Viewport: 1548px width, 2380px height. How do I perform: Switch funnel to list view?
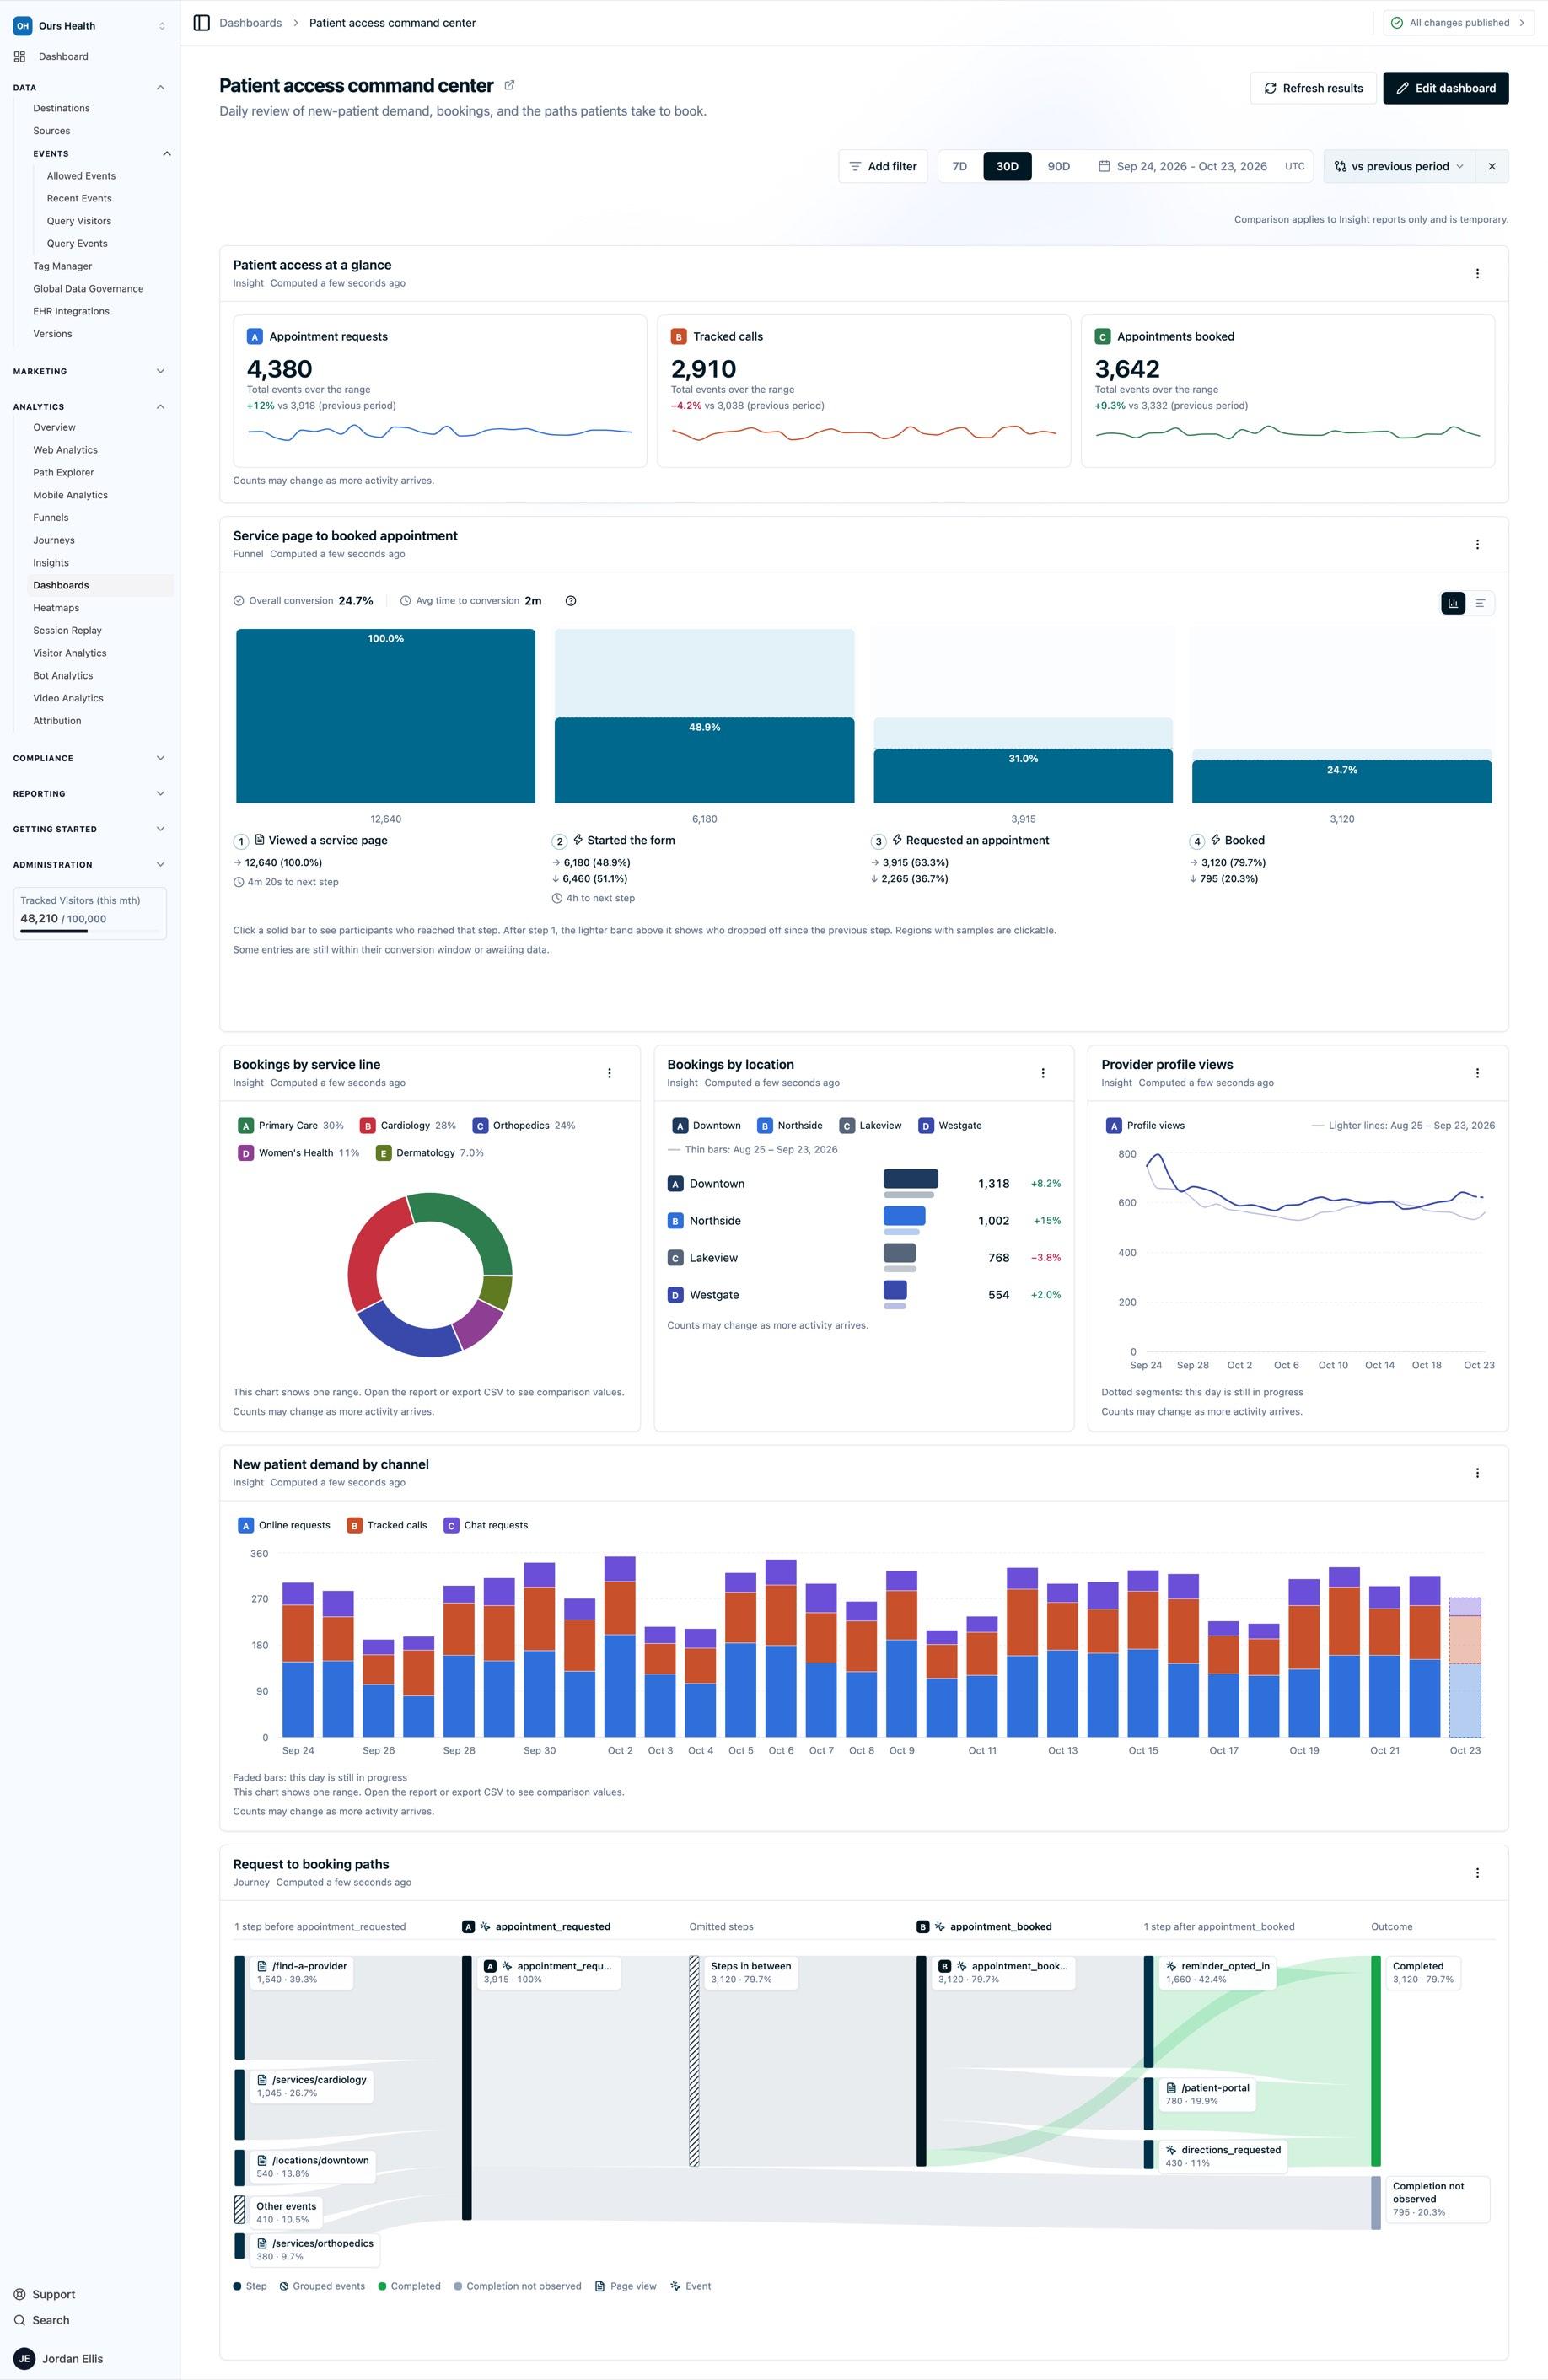1480,603
